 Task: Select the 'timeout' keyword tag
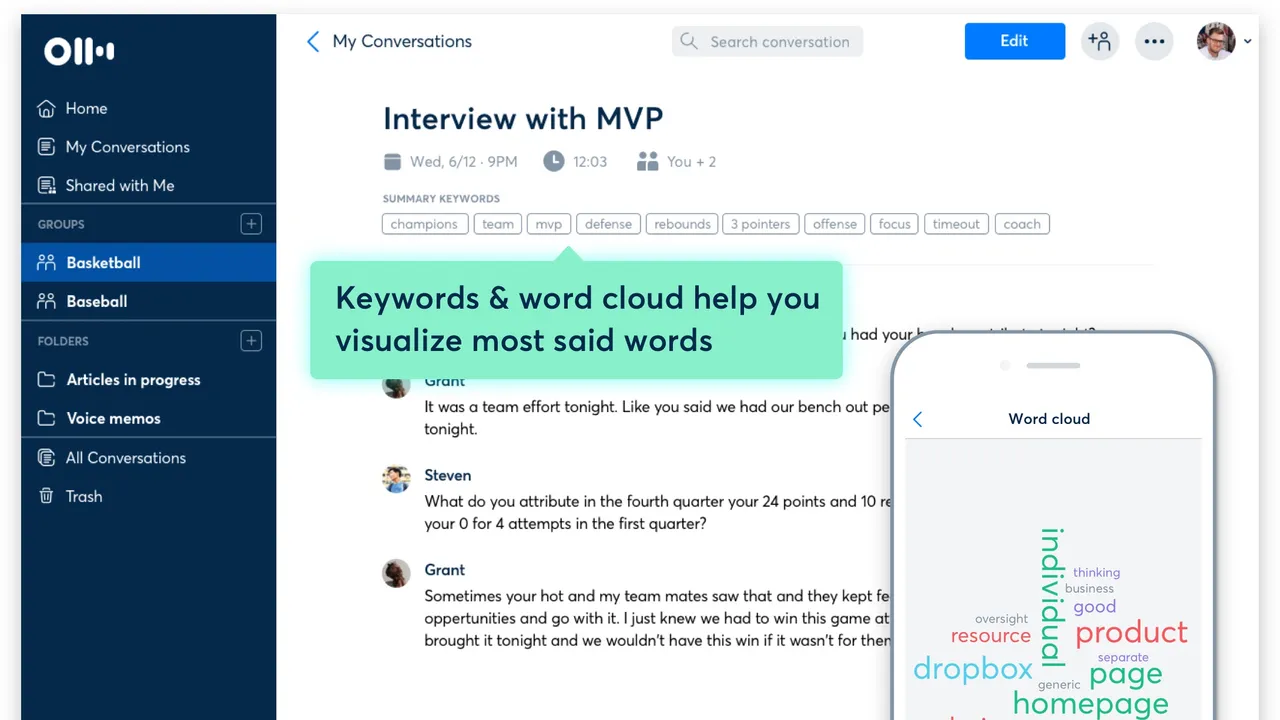click(x=956, y=224)
